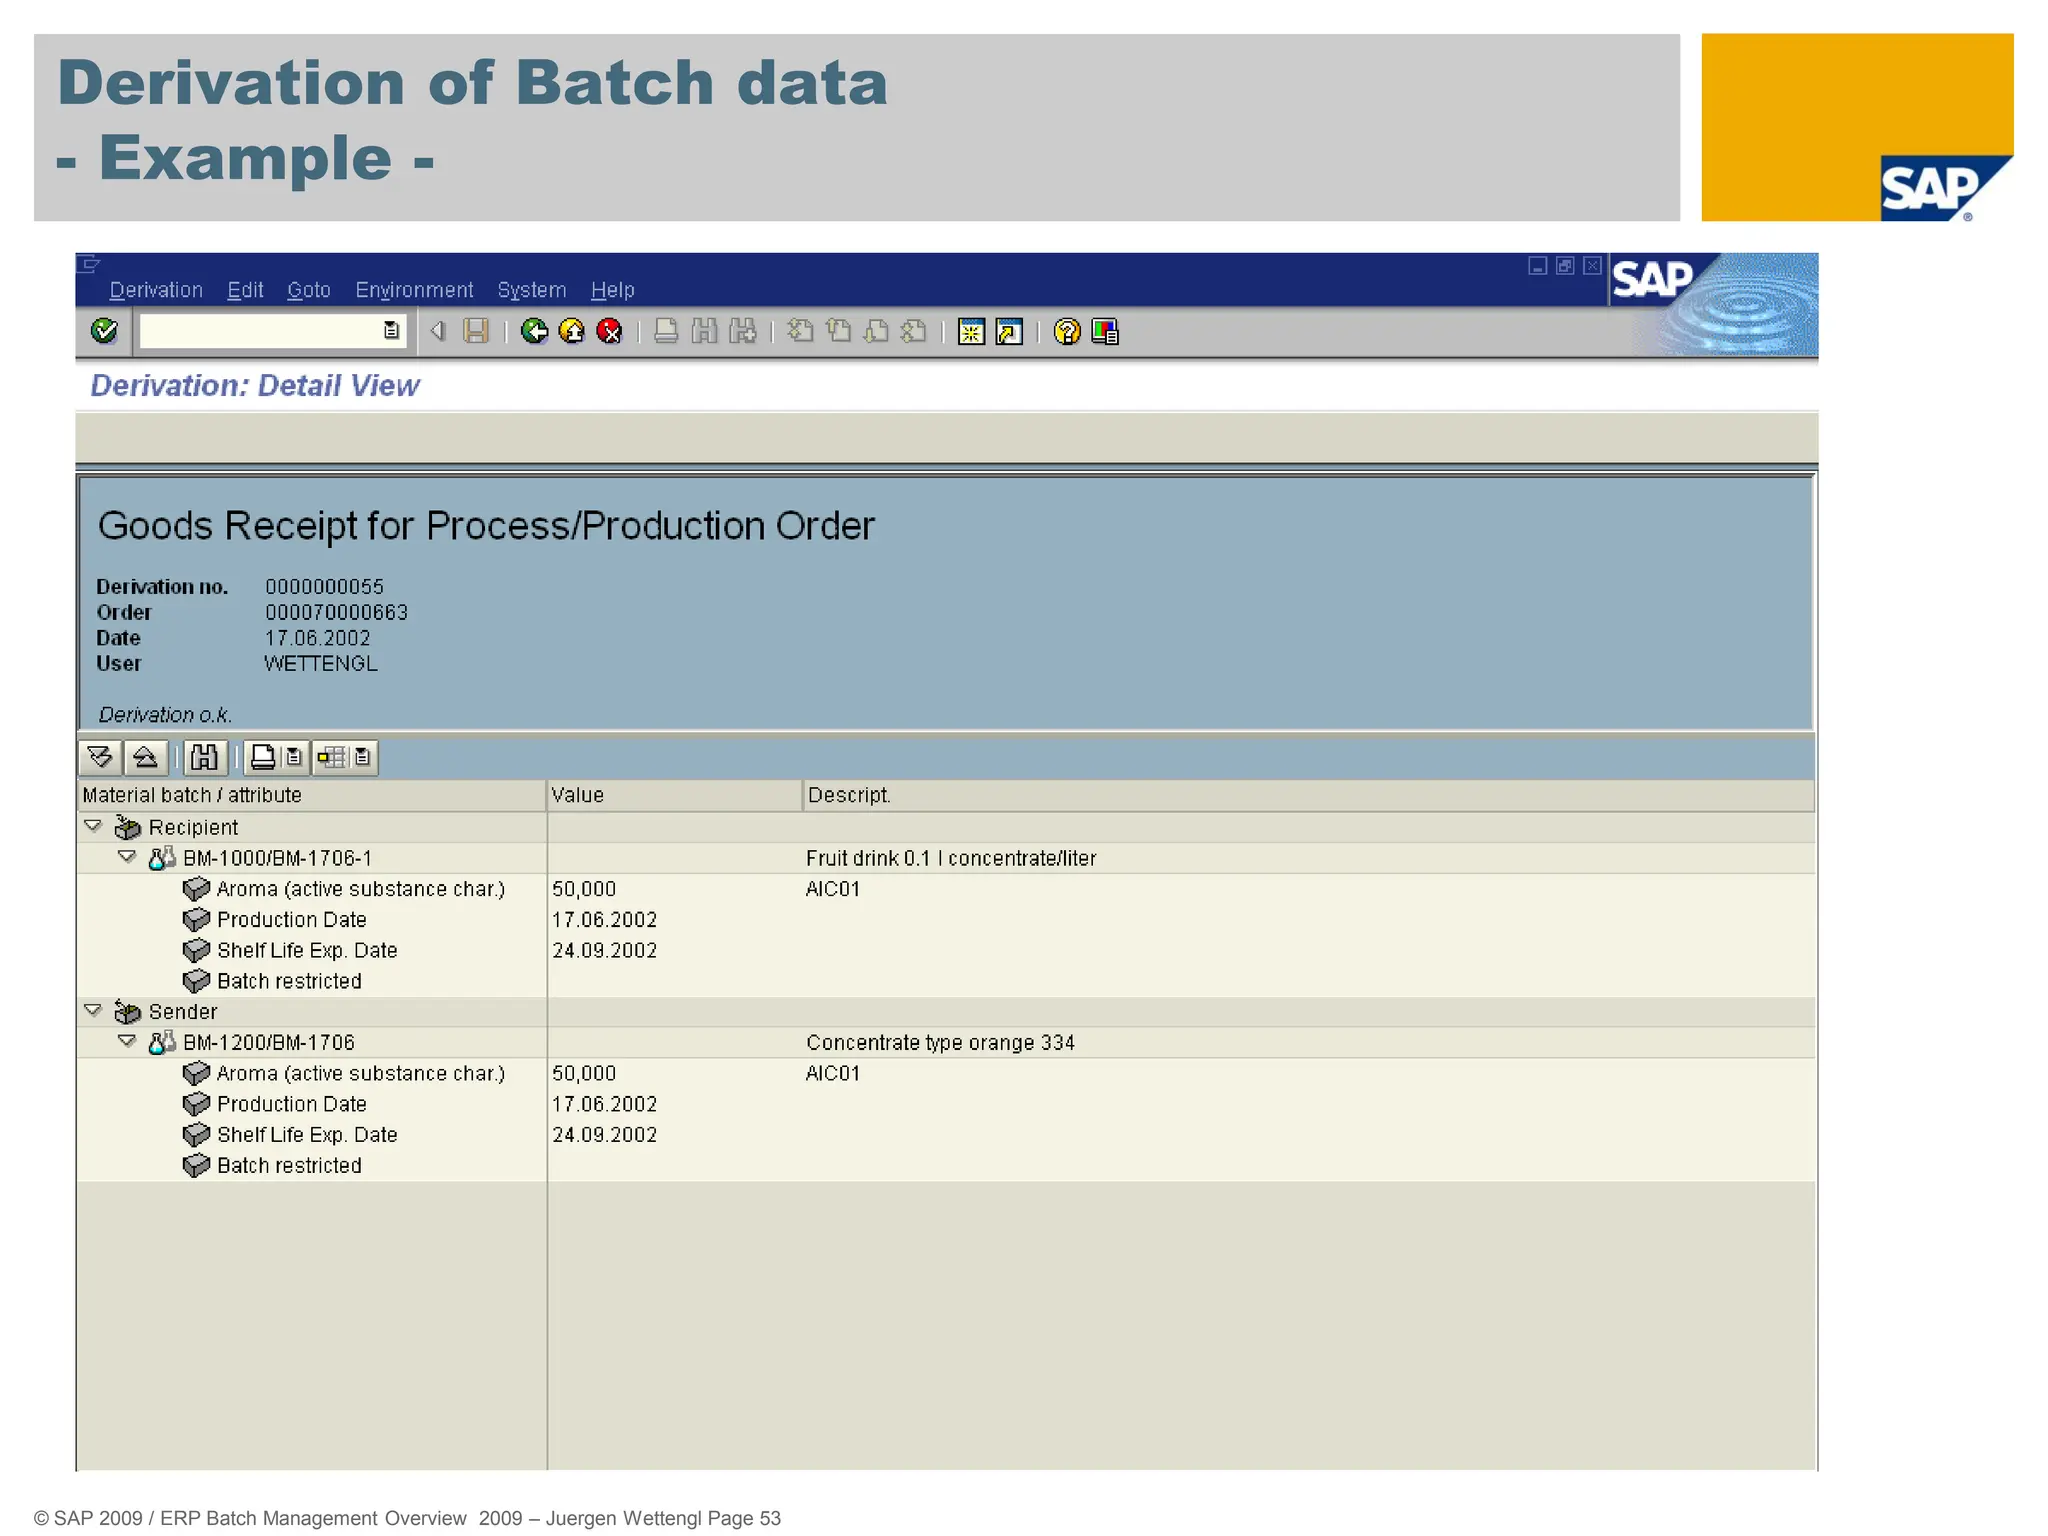Screen dimensions: 2048x1536
Task: Open the System menu
Action: point(532,290)
